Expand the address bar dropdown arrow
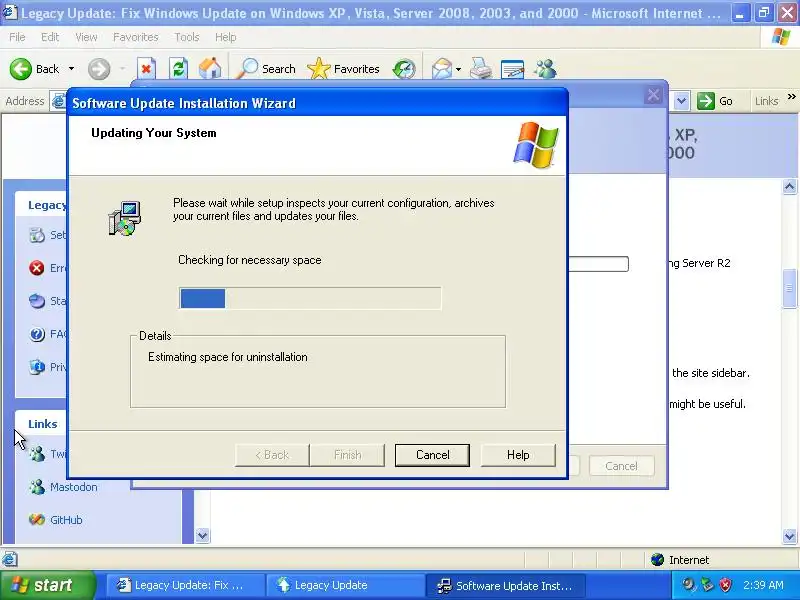The height and width of the screenshot is (600, 800). (681, 101)
